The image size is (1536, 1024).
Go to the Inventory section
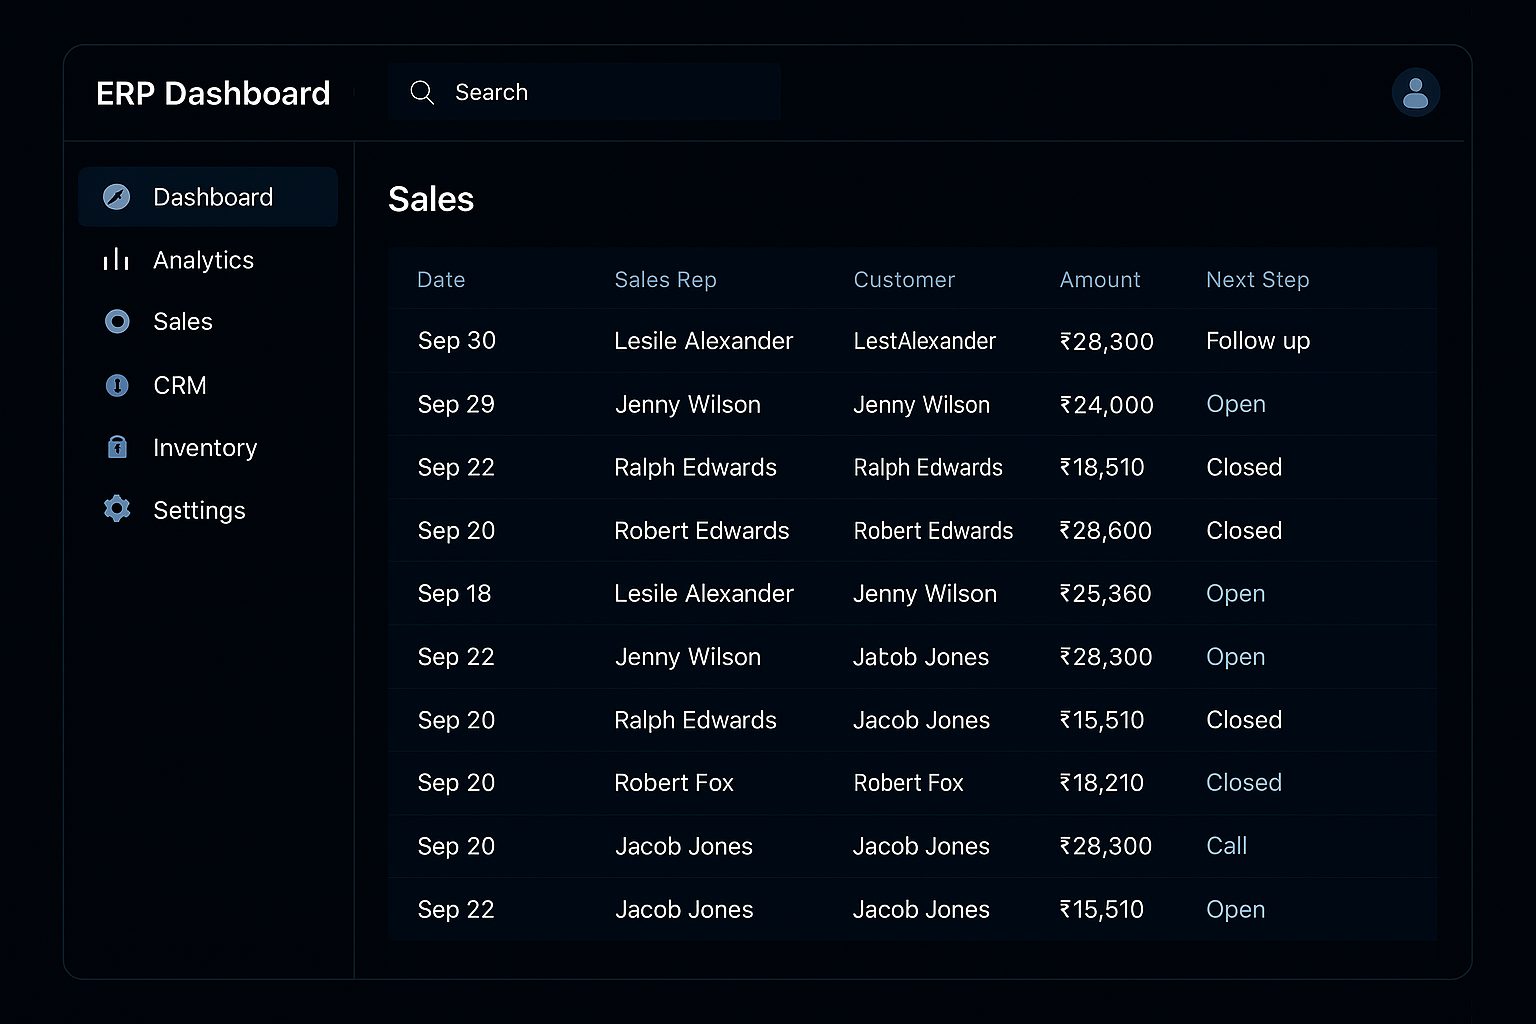pos(205,448)
